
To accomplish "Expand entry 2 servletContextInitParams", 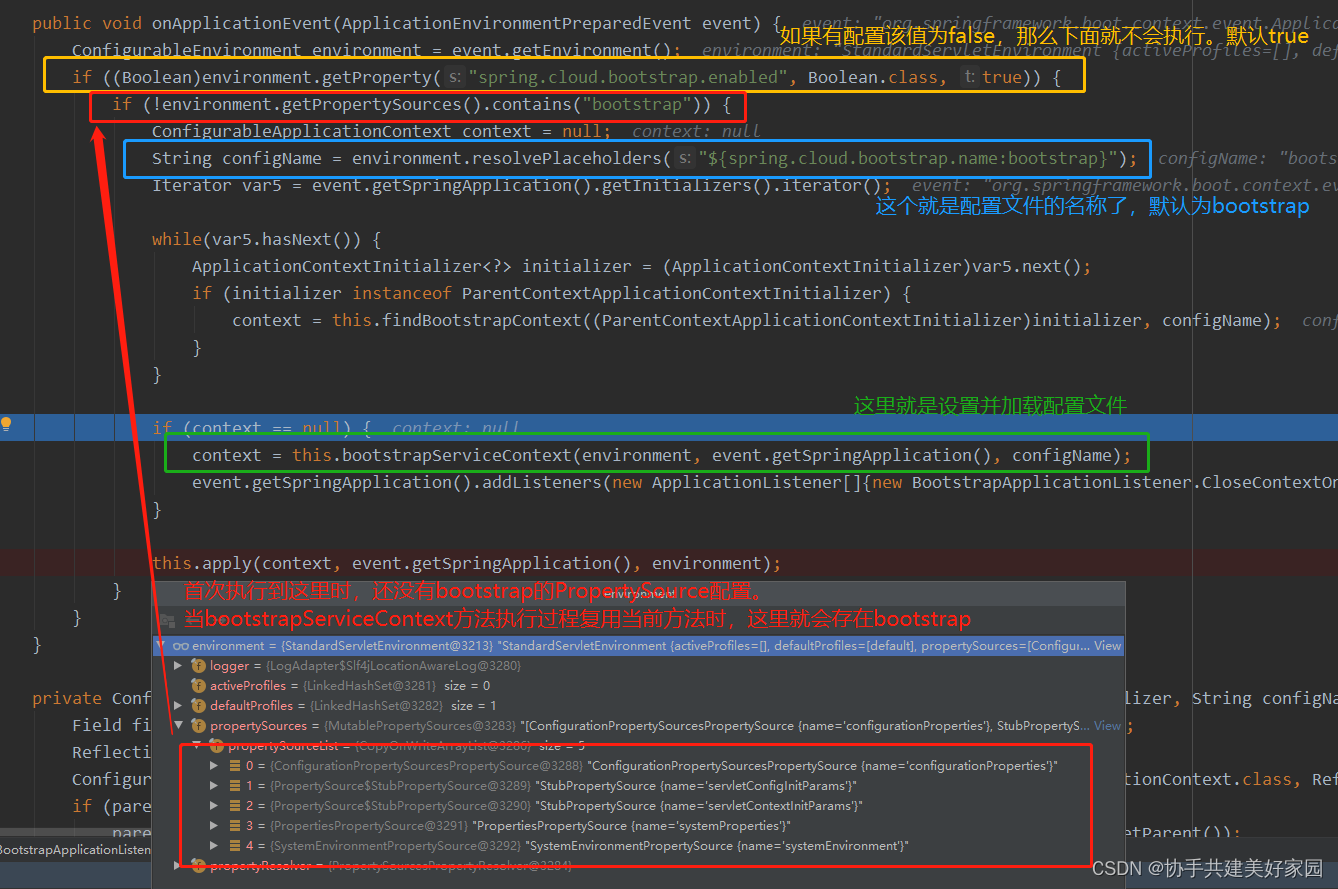I will click(x=215, y=806).
